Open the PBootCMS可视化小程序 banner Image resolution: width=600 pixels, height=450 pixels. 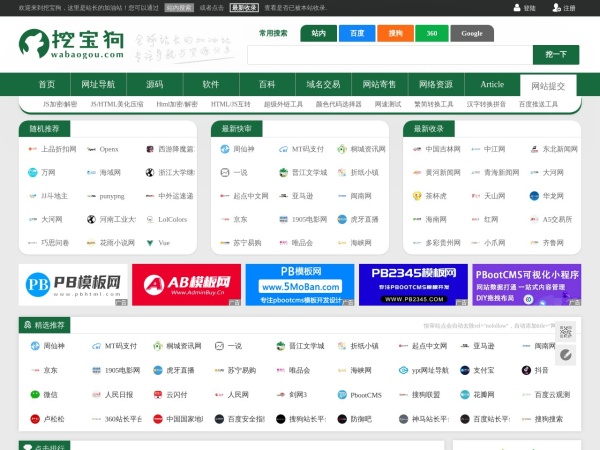pyautogui.click(x=527, y=285)
